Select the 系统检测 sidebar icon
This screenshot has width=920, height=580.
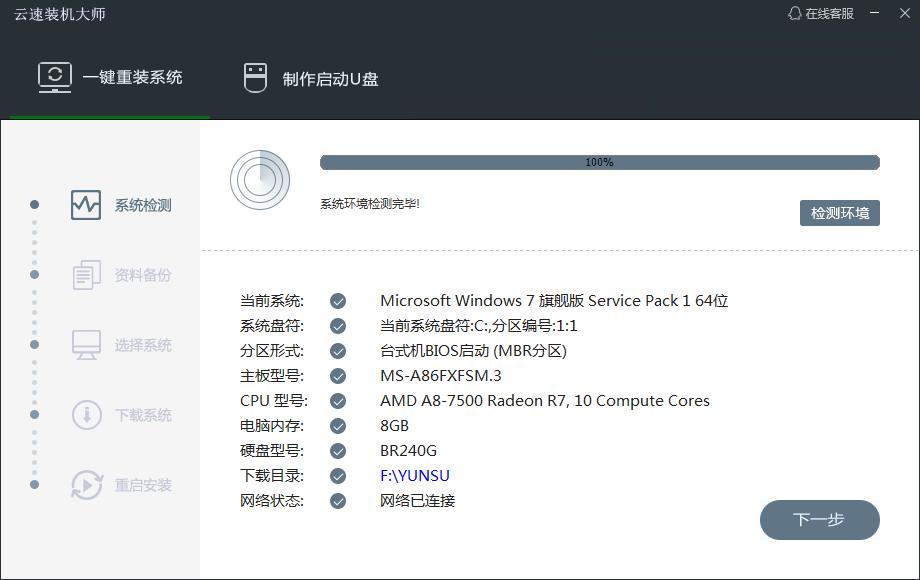pyautogui.click(x=85, y=204)
